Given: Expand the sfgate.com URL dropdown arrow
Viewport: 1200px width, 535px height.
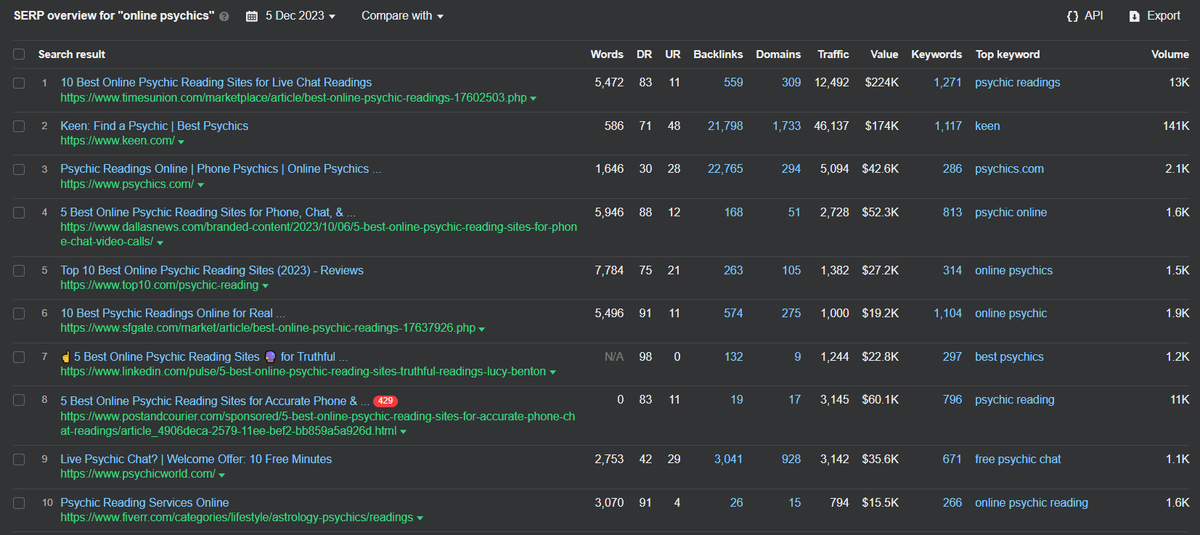Looking at the screenshot, I should coord(482,329).
